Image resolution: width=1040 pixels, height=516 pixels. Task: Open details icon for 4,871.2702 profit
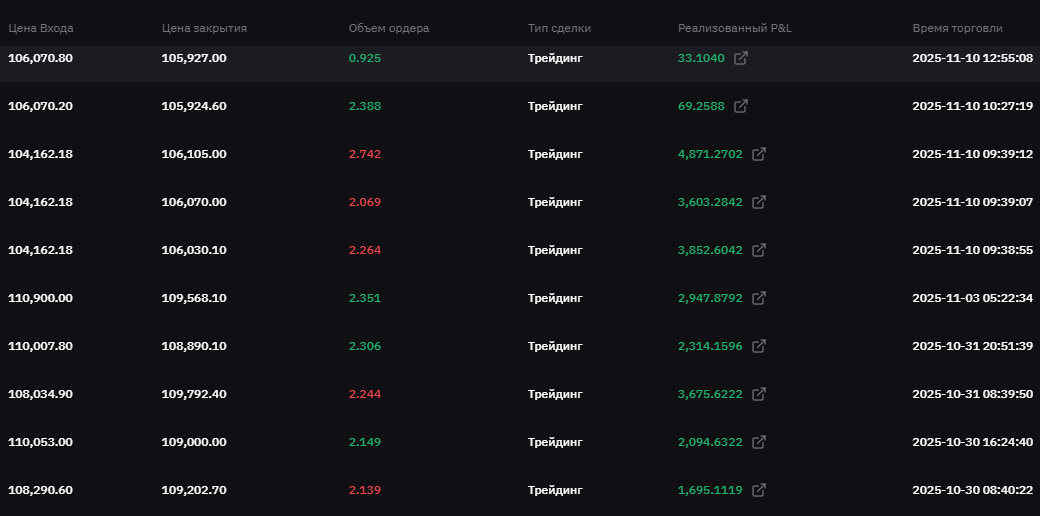(x=759, y=154)
